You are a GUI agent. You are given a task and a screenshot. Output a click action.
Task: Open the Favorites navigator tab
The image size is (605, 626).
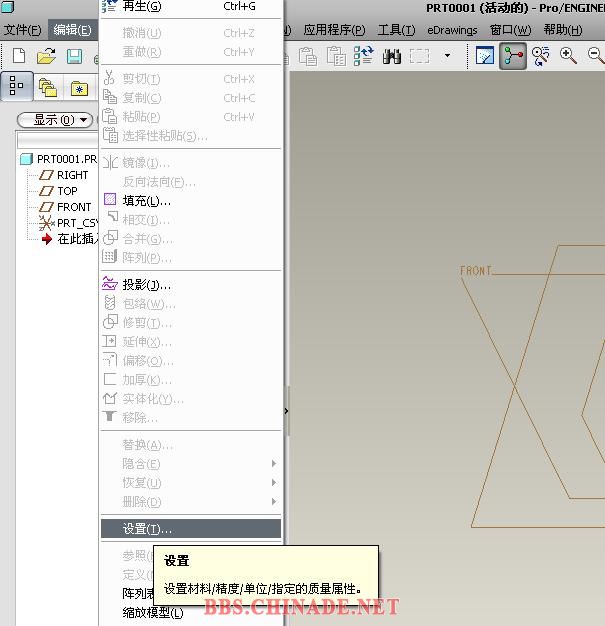tap(78, 88)
